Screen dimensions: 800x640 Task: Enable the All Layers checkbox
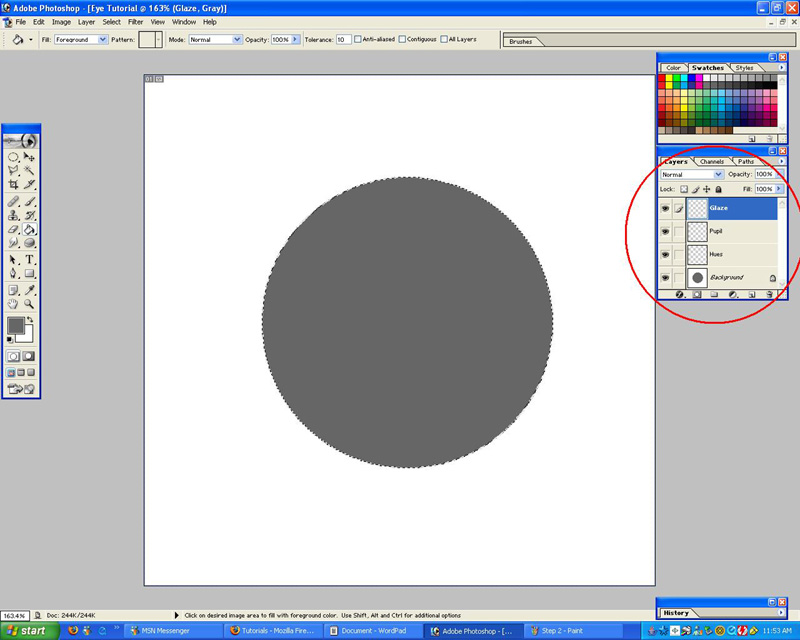tap(444, 39)
